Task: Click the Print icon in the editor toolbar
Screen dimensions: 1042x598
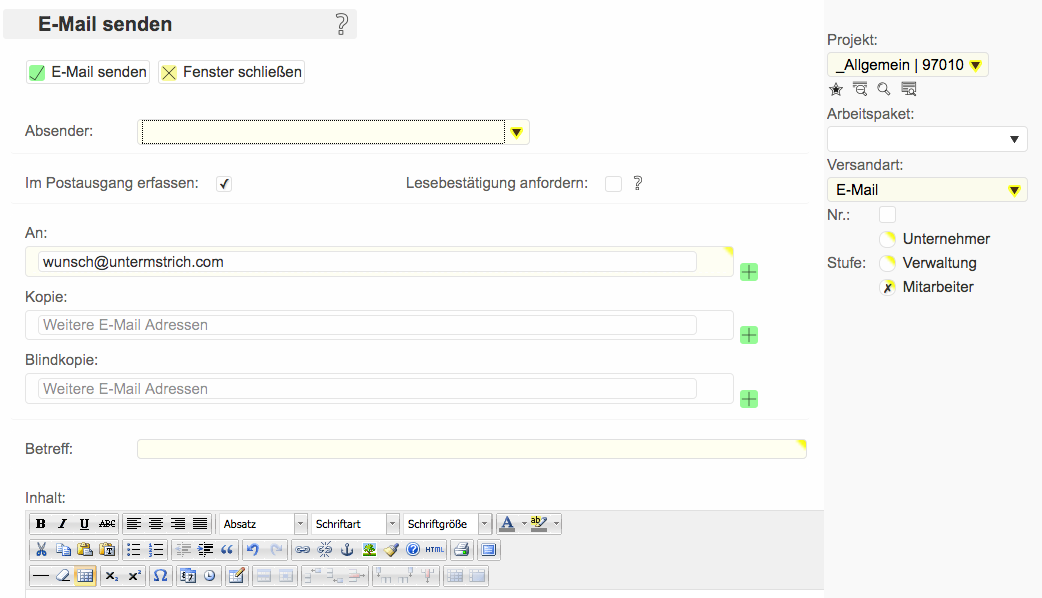Action: click(x=461, y=549)
